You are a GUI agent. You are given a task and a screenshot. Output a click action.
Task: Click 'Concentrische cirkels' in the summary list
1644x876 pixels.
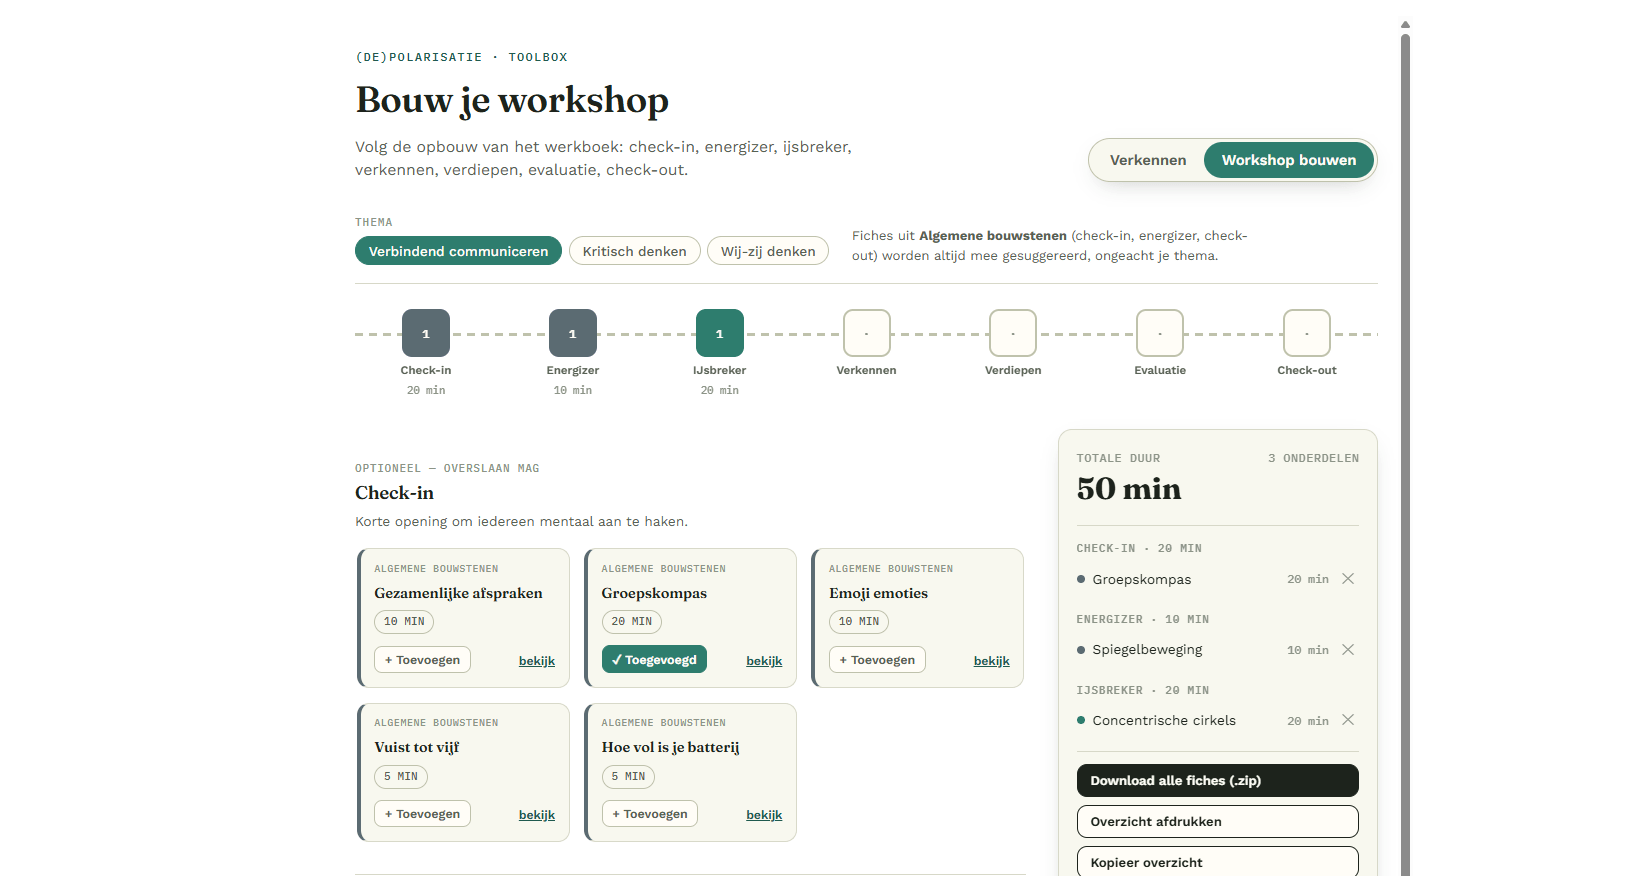(1164, 721)
